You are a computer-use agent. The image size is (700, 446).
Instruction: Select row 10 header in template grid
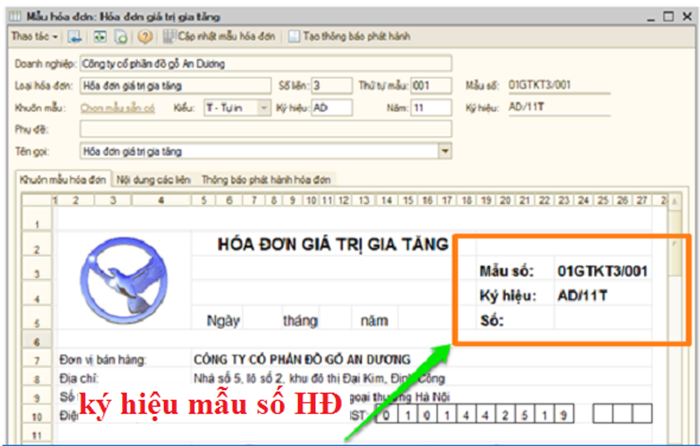pyautogui.click(x=37, y=414)
